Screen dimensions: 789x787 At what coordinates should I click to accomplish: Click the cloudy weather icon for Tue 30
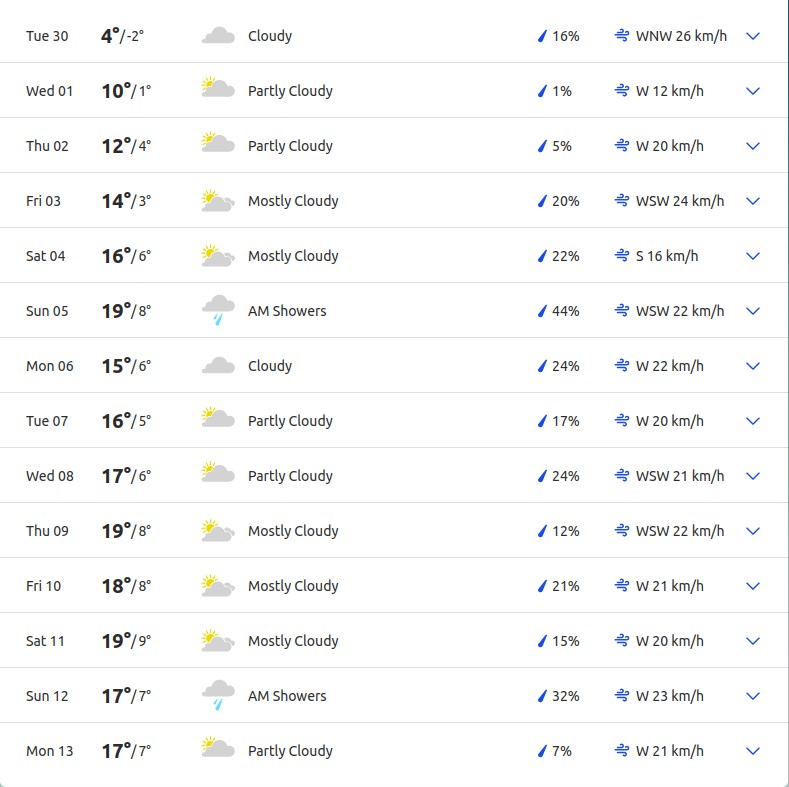pyautogui.click(x=218, y=36)
